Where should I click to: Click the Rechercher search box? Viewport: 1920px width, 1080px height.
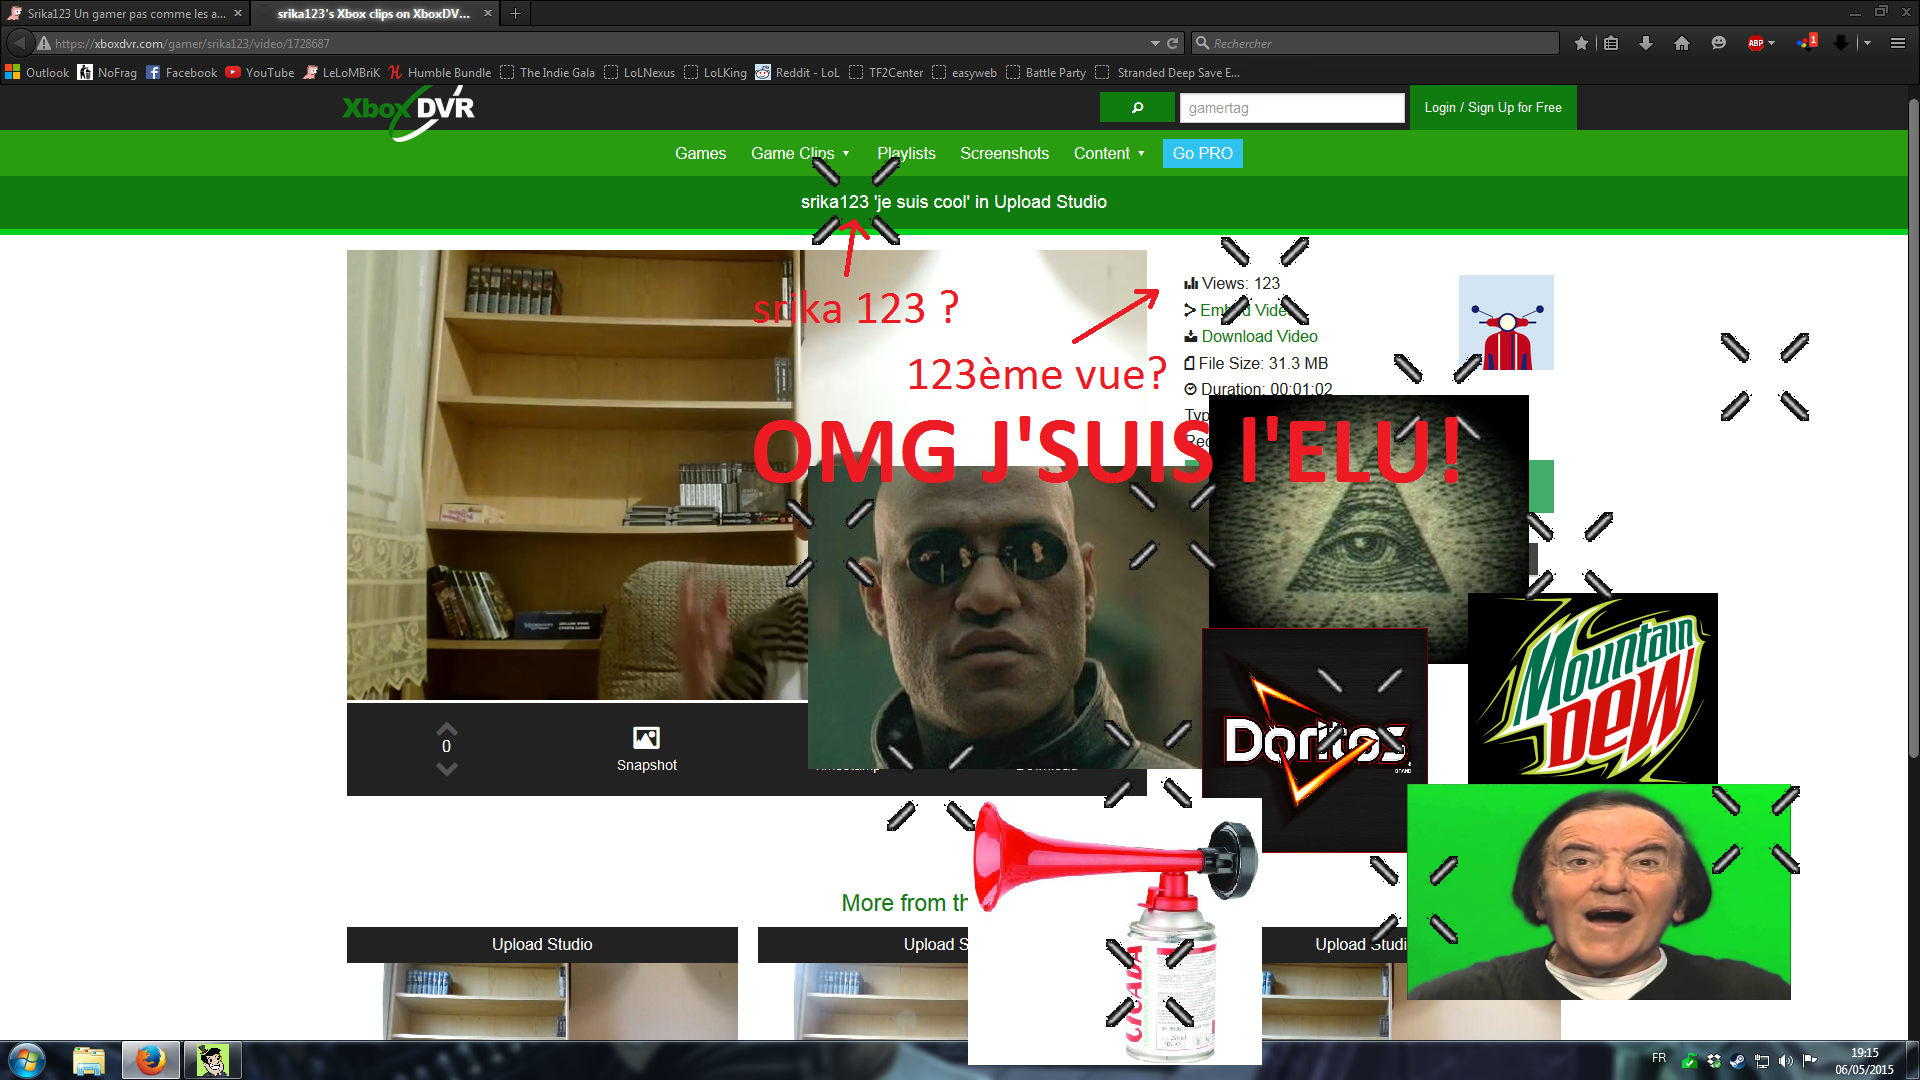[1375, 43]
